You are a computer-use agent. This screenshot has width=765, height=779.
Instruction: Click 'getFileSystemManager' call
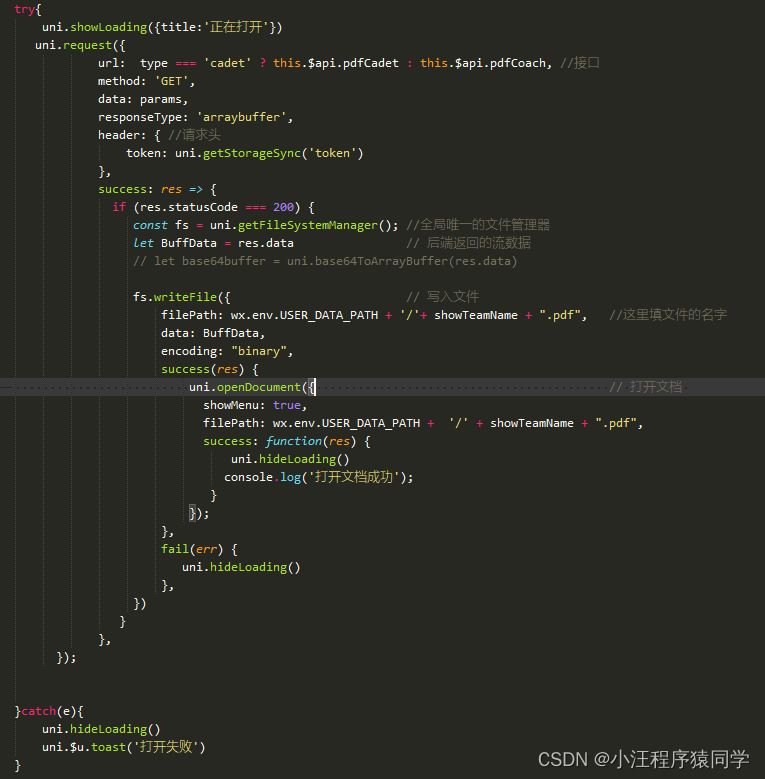pos(308,225)
